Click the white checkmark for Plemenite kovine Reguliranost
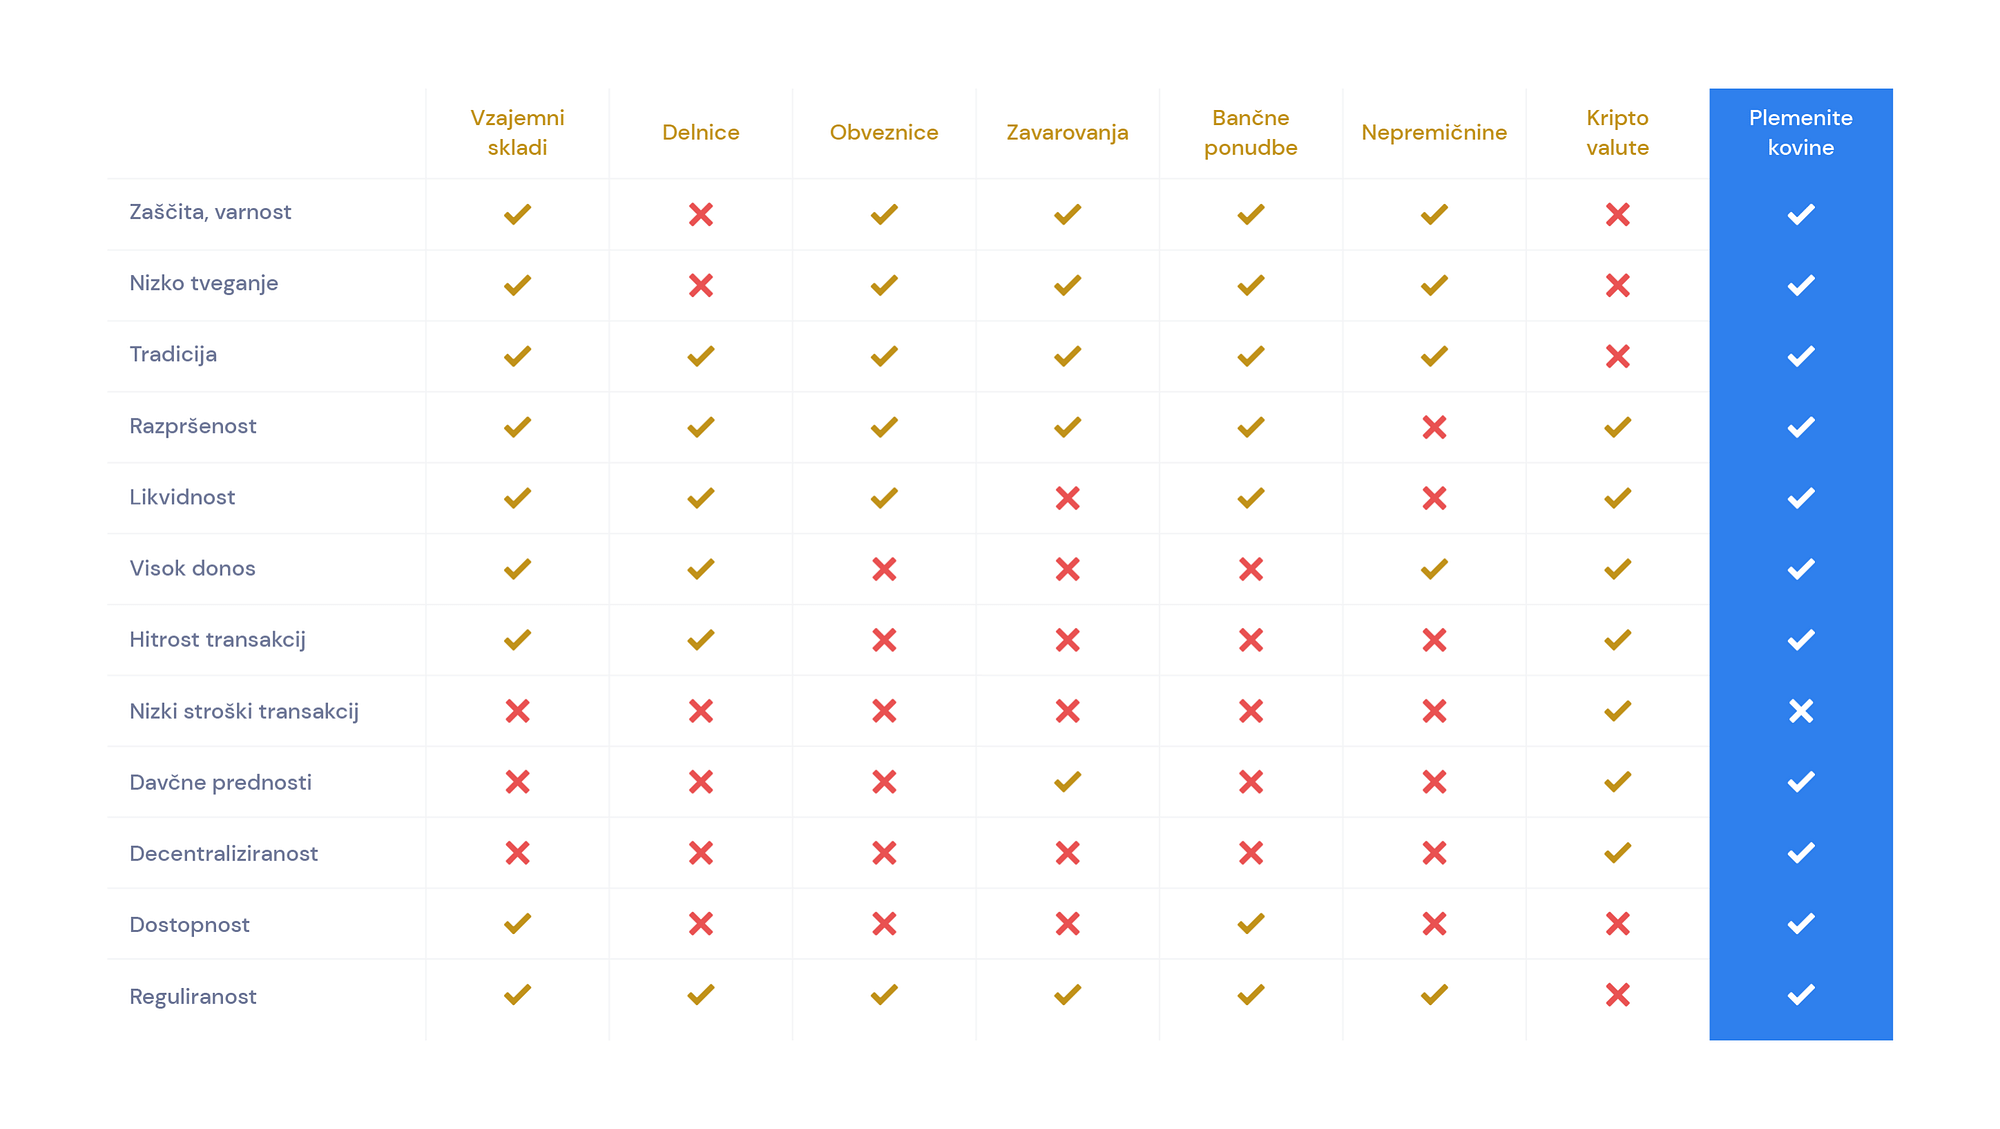This screenshot has height=1129, width=2000. point(1800,995)
